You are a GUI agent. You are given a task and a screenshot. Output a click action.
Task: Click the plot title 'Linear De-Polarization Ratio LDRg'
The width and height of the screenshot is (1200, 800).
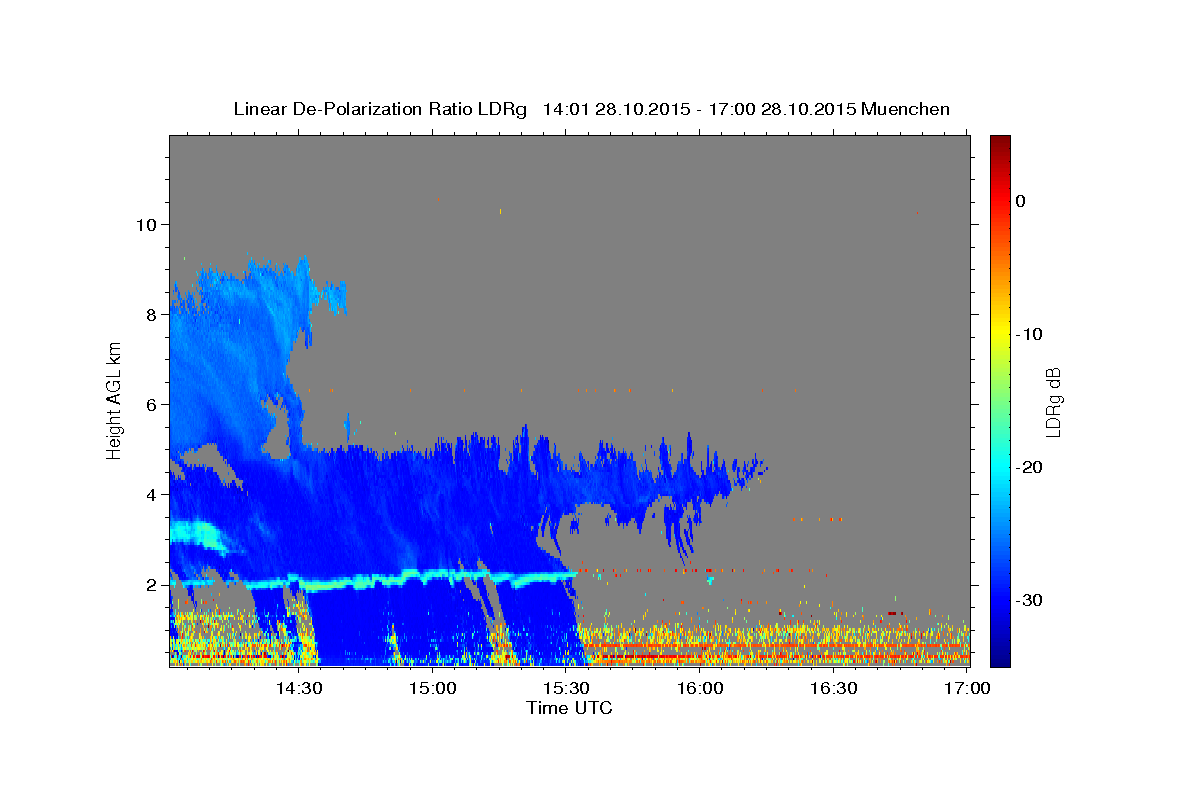coord(379,109)
